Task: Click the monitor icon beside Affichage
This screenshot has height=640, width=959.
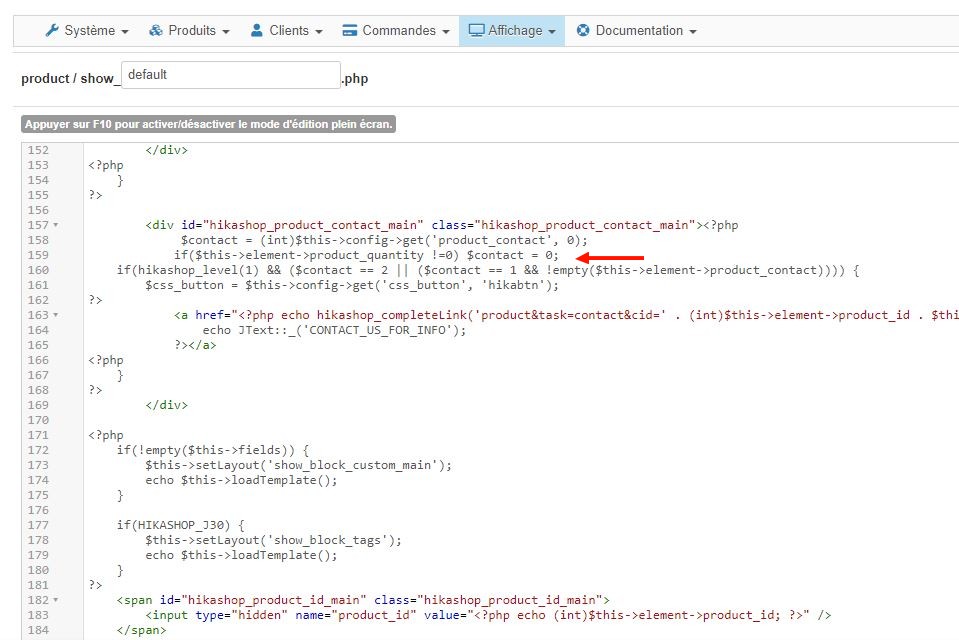Action: coord(476,31)
